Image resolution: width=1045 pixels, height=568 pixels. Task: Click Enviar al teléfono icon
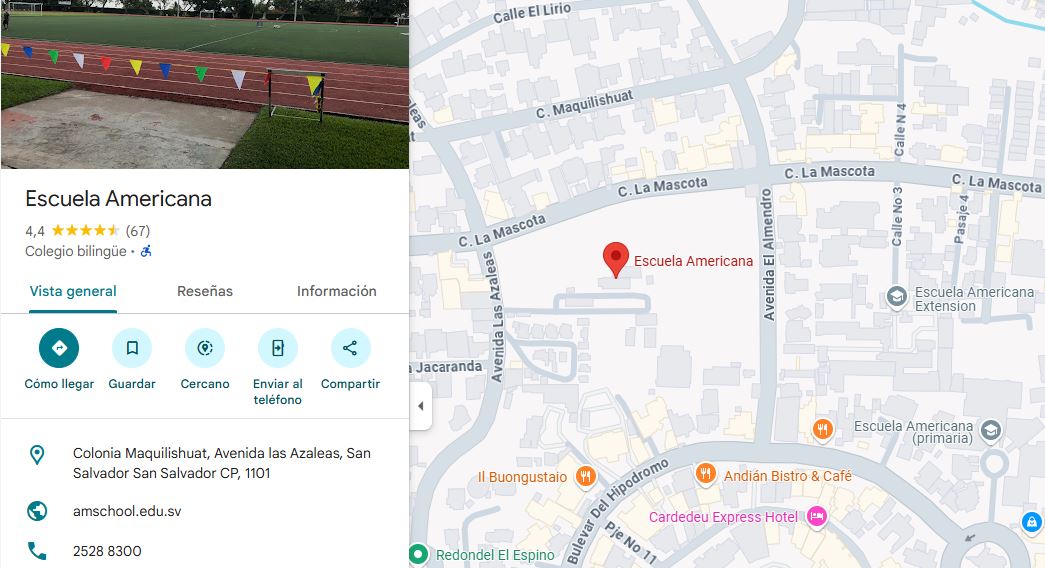click(278, 348)
